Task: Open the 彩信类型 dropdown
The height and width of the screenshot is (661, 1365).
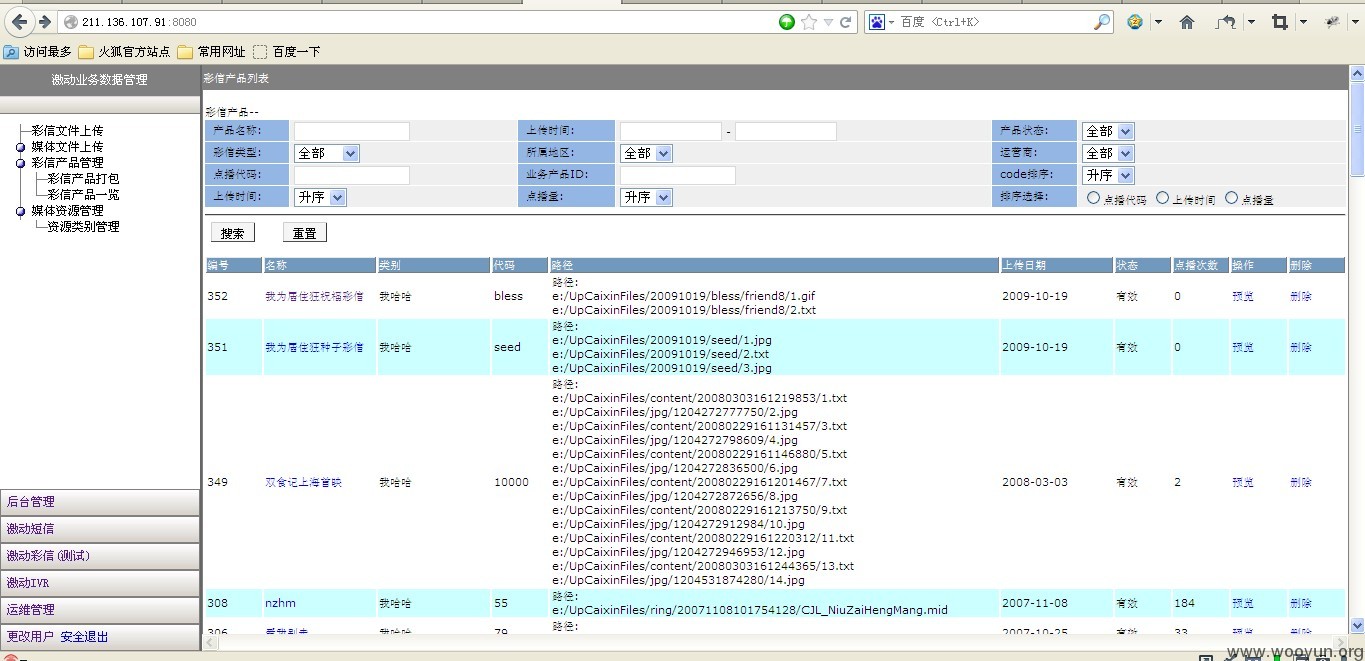Action: click(x=326, y=153)
